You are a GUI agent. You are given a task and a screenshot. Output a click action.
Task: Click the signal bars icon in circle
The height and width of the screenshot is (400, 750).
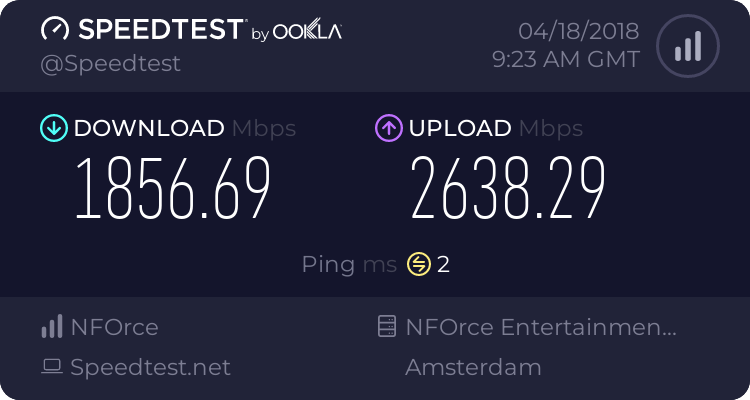[x=687, y=46]
